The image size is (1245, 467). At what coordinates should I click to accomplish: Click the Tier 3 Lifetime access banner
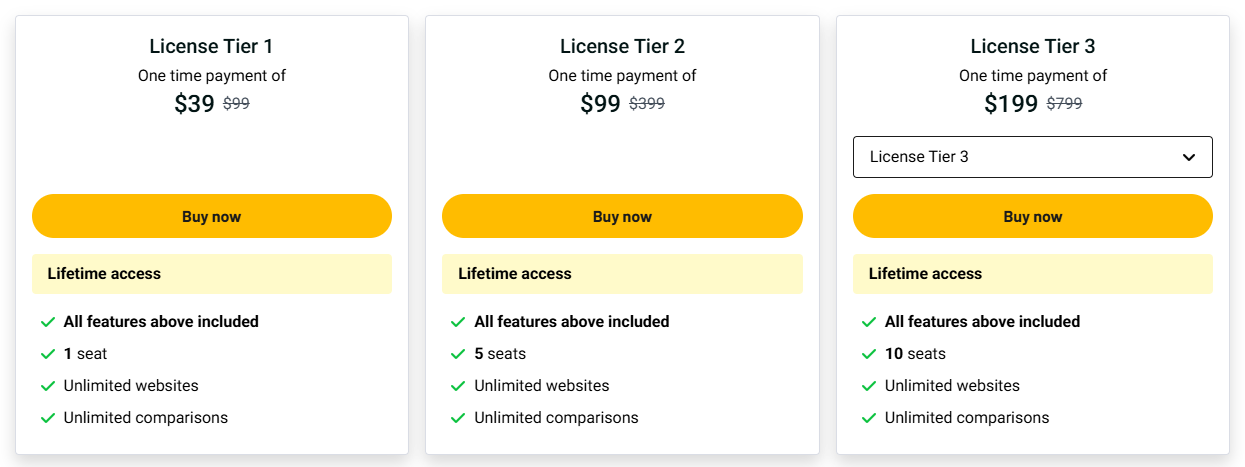1032,274
